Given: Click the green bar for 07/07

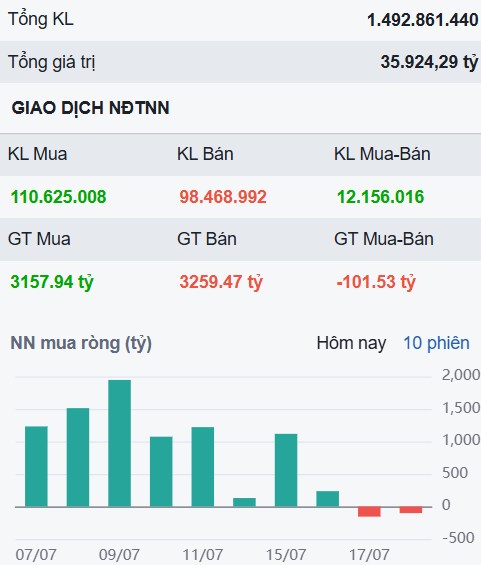Looking at the screenshot, I should click(36, 466).
